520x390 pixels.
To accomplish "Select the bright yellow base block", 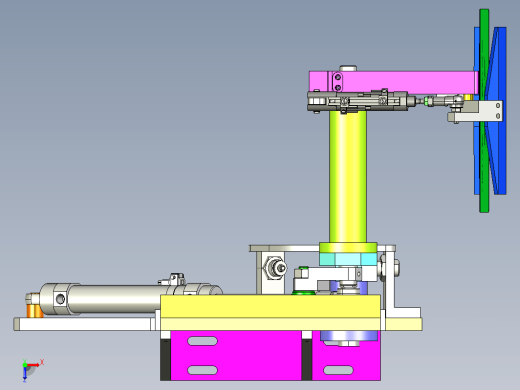I will (x=270, y=306).
